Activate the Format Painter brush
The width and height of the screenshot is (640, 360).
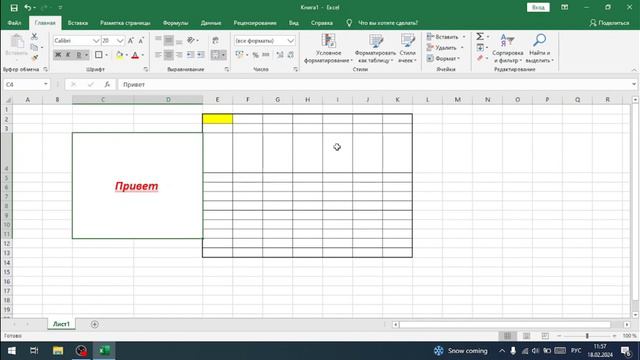point(34,58)
